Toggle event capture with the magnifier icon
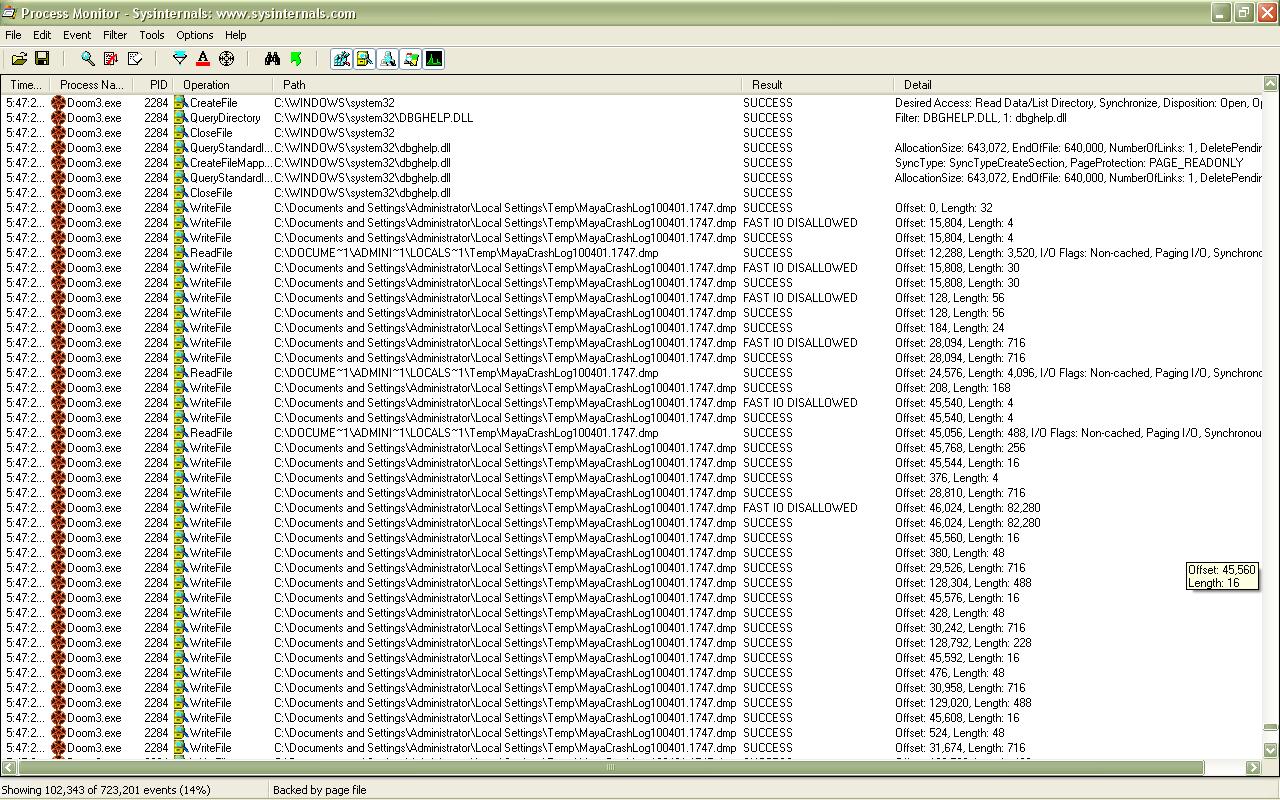This screenshot has height=800, width=1280. coord(88,59)
